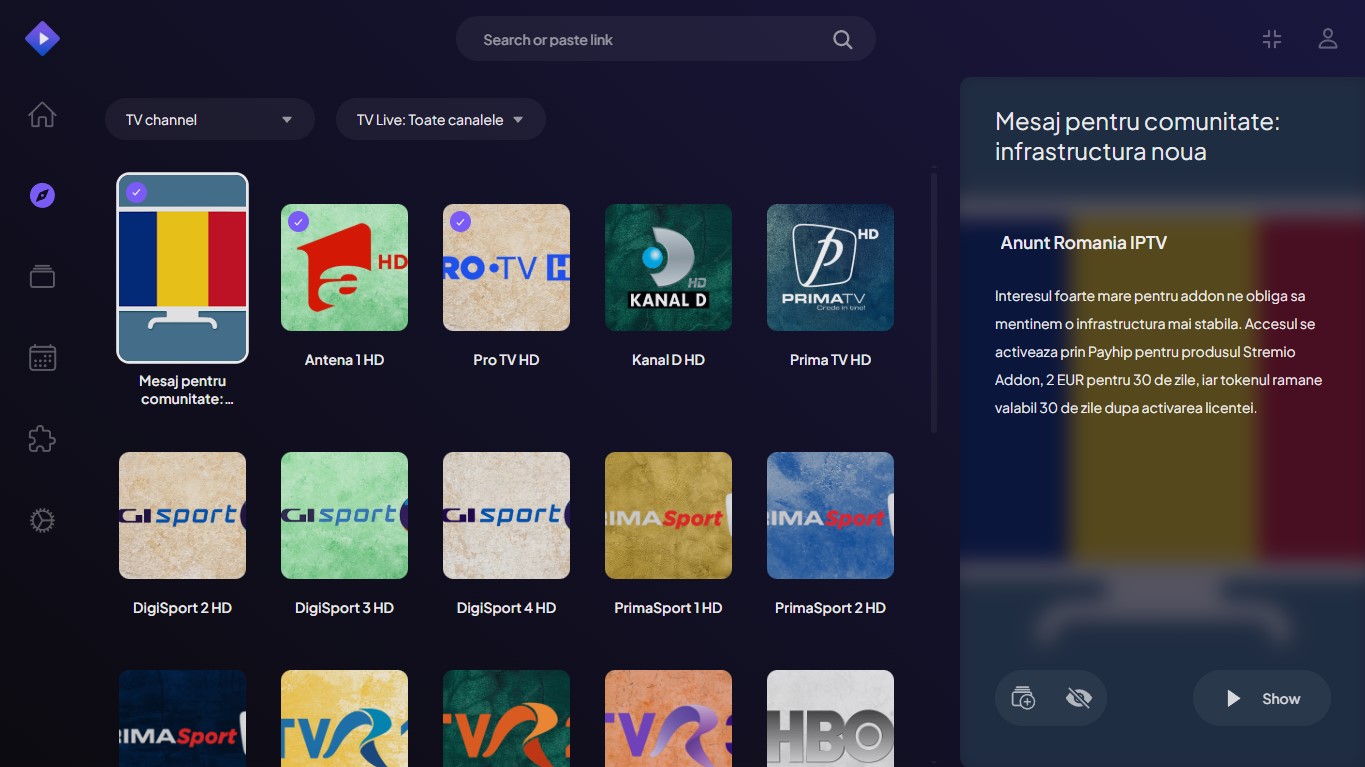Click the catalog vertical scrollbar
This screenshot has height=767, width=1365.
(934, 303)
